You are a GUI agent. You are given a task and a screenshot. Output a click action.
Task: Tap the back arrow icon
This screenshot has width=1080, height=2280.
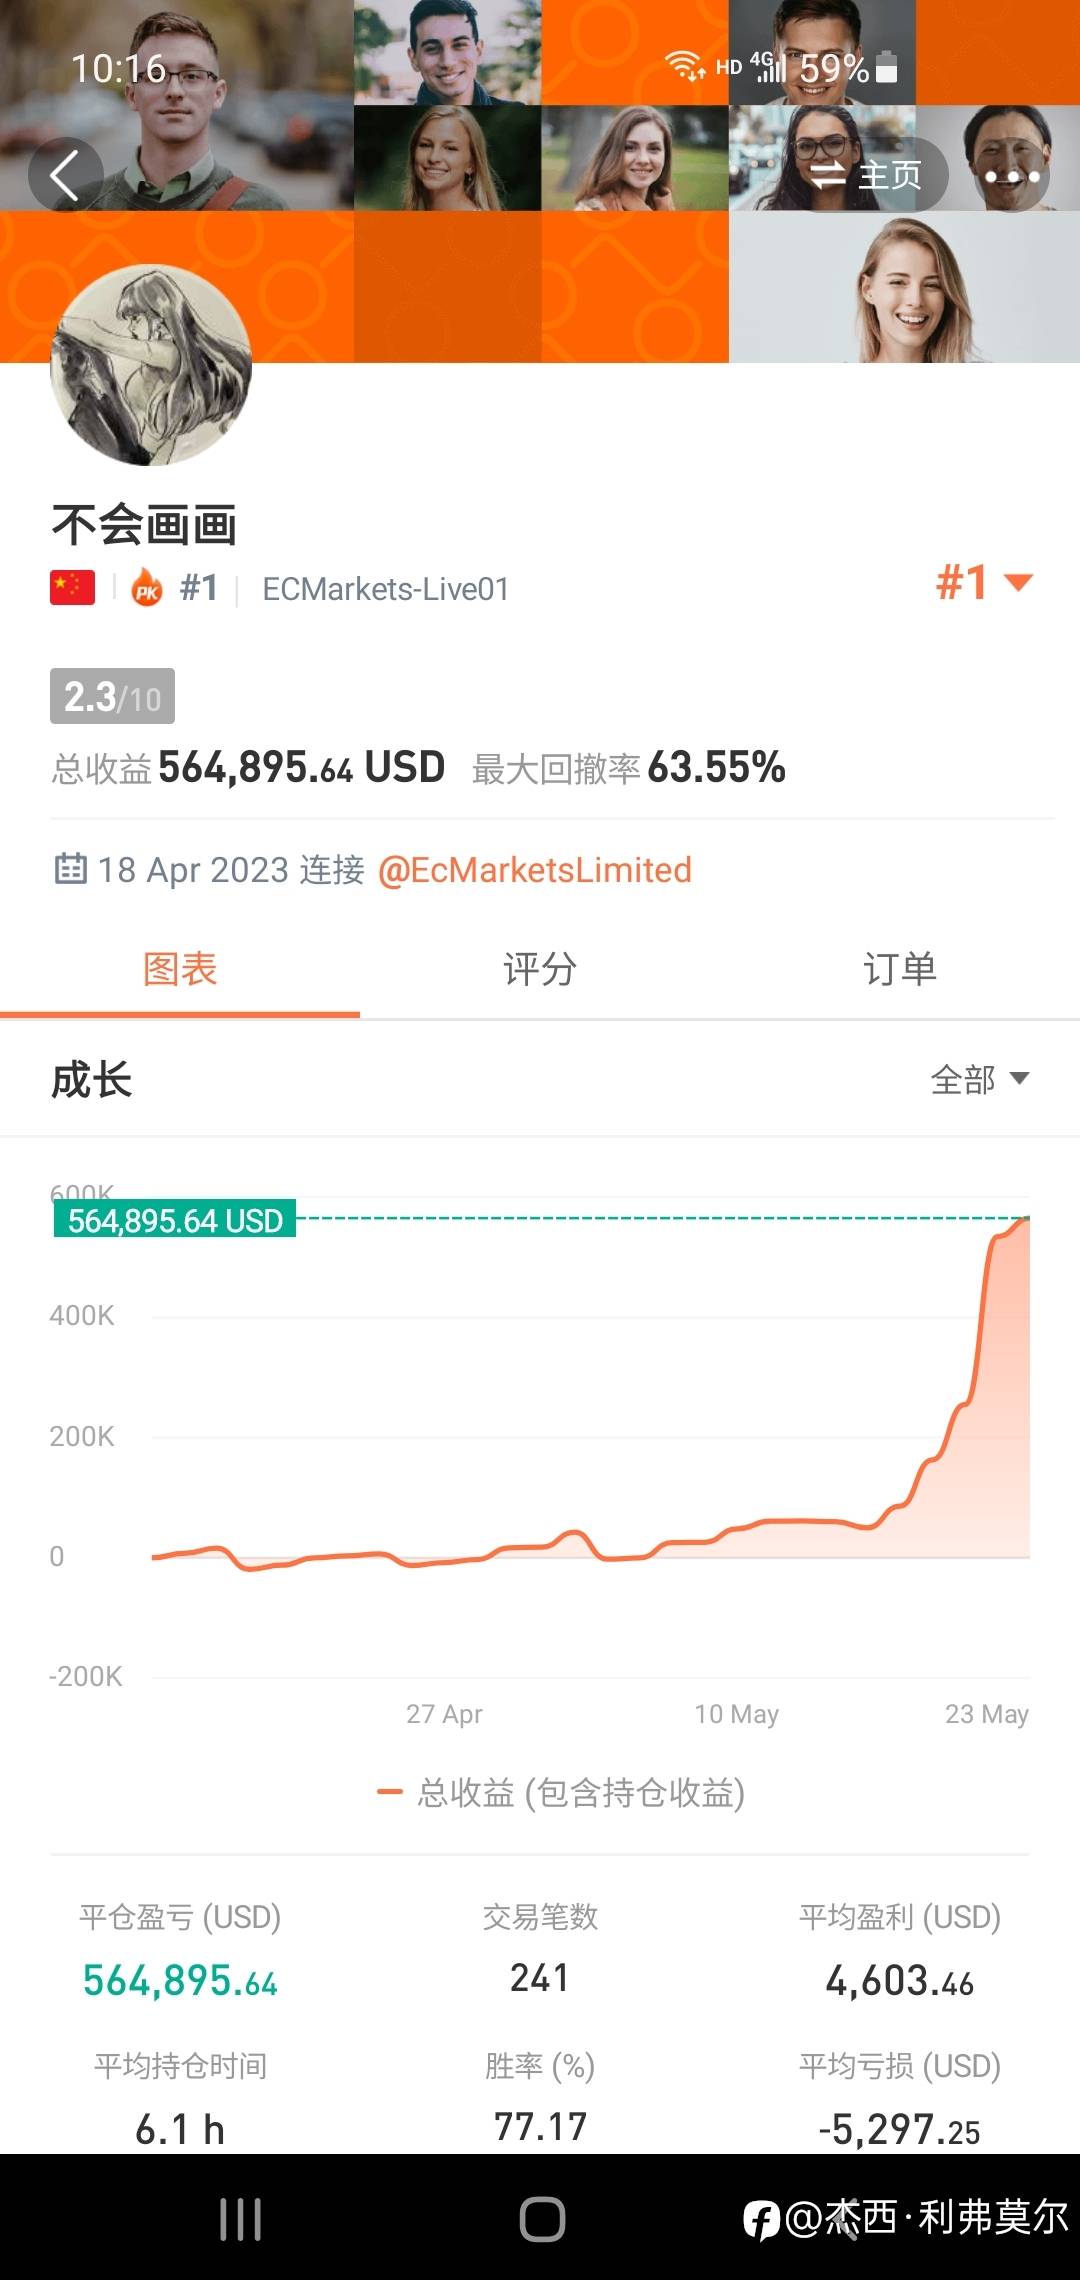65,175
